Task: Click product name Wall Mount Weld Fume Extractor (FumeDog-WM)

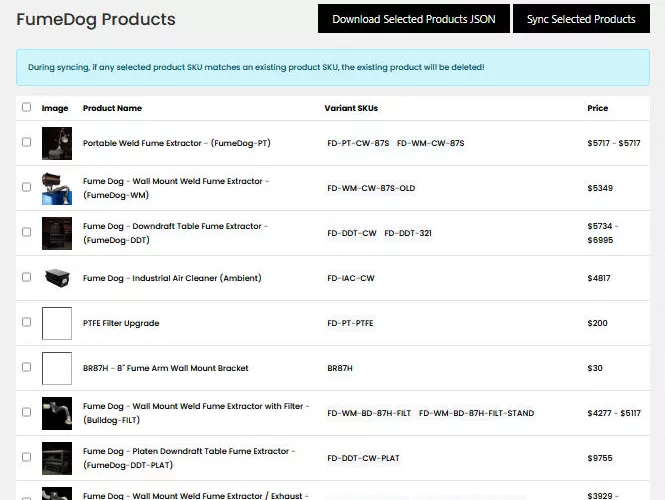Action: (176, 188)
